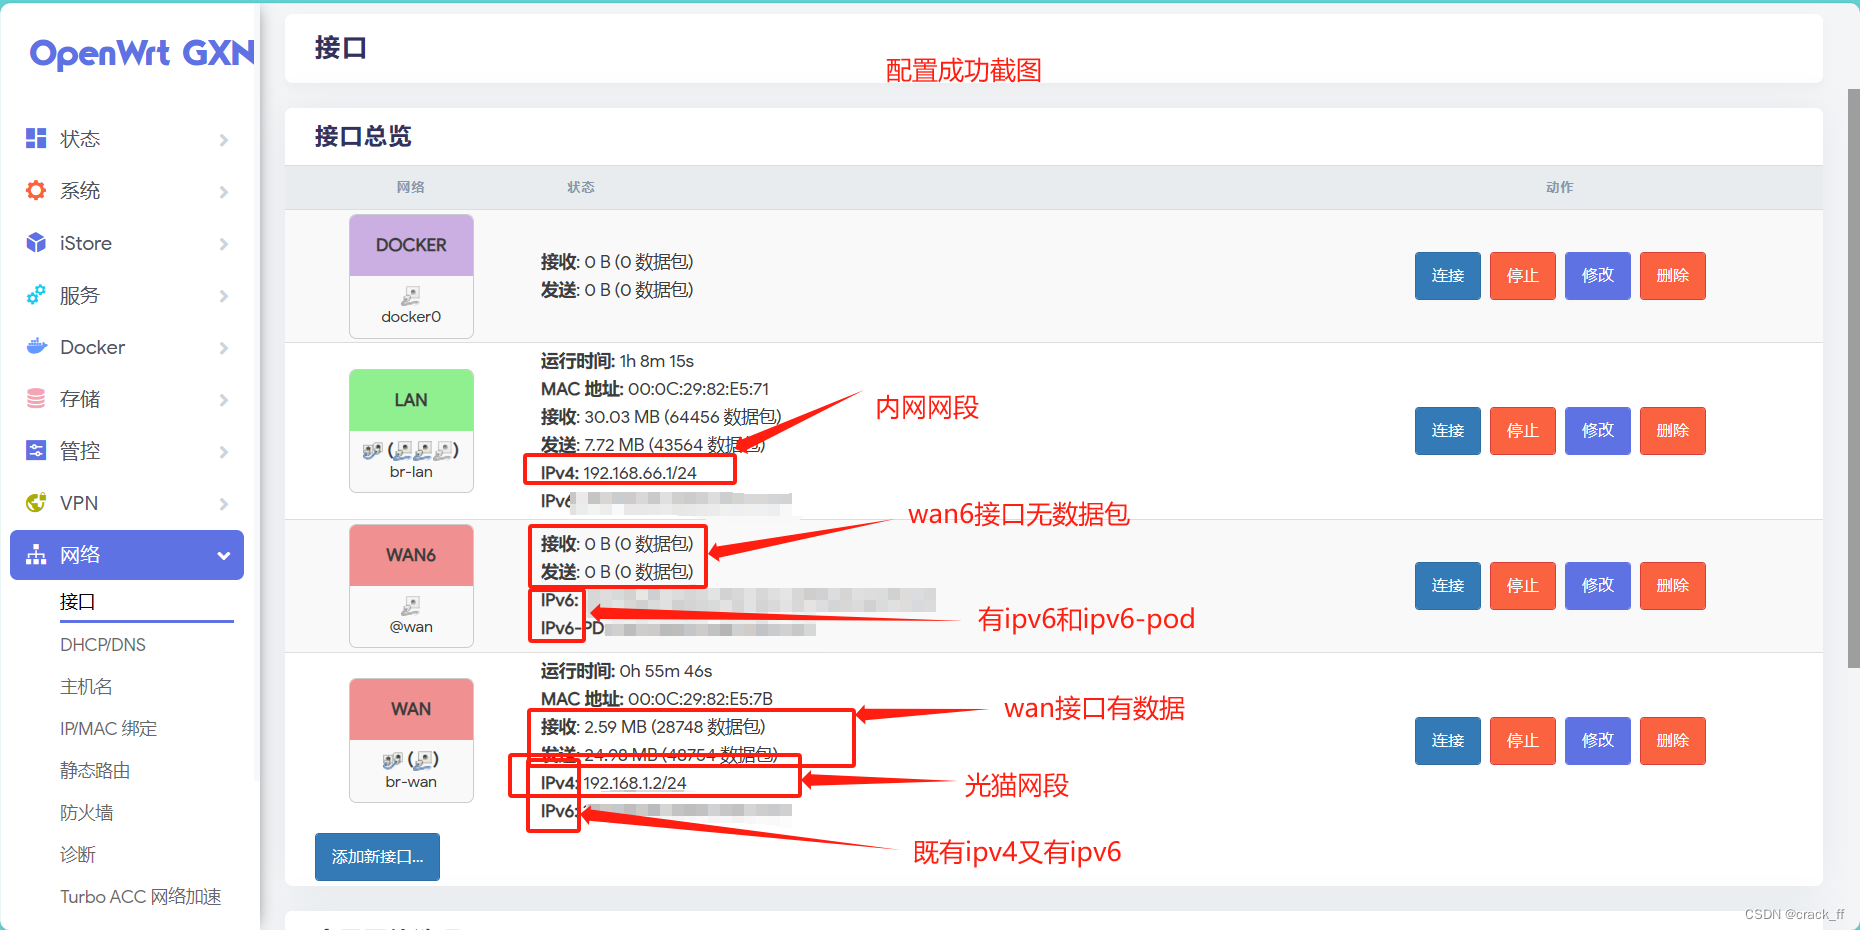This screenshot has height=930, width=1860.
Task: Open the 管控 (Control) sidebar icon
Action: coord(35,450)
